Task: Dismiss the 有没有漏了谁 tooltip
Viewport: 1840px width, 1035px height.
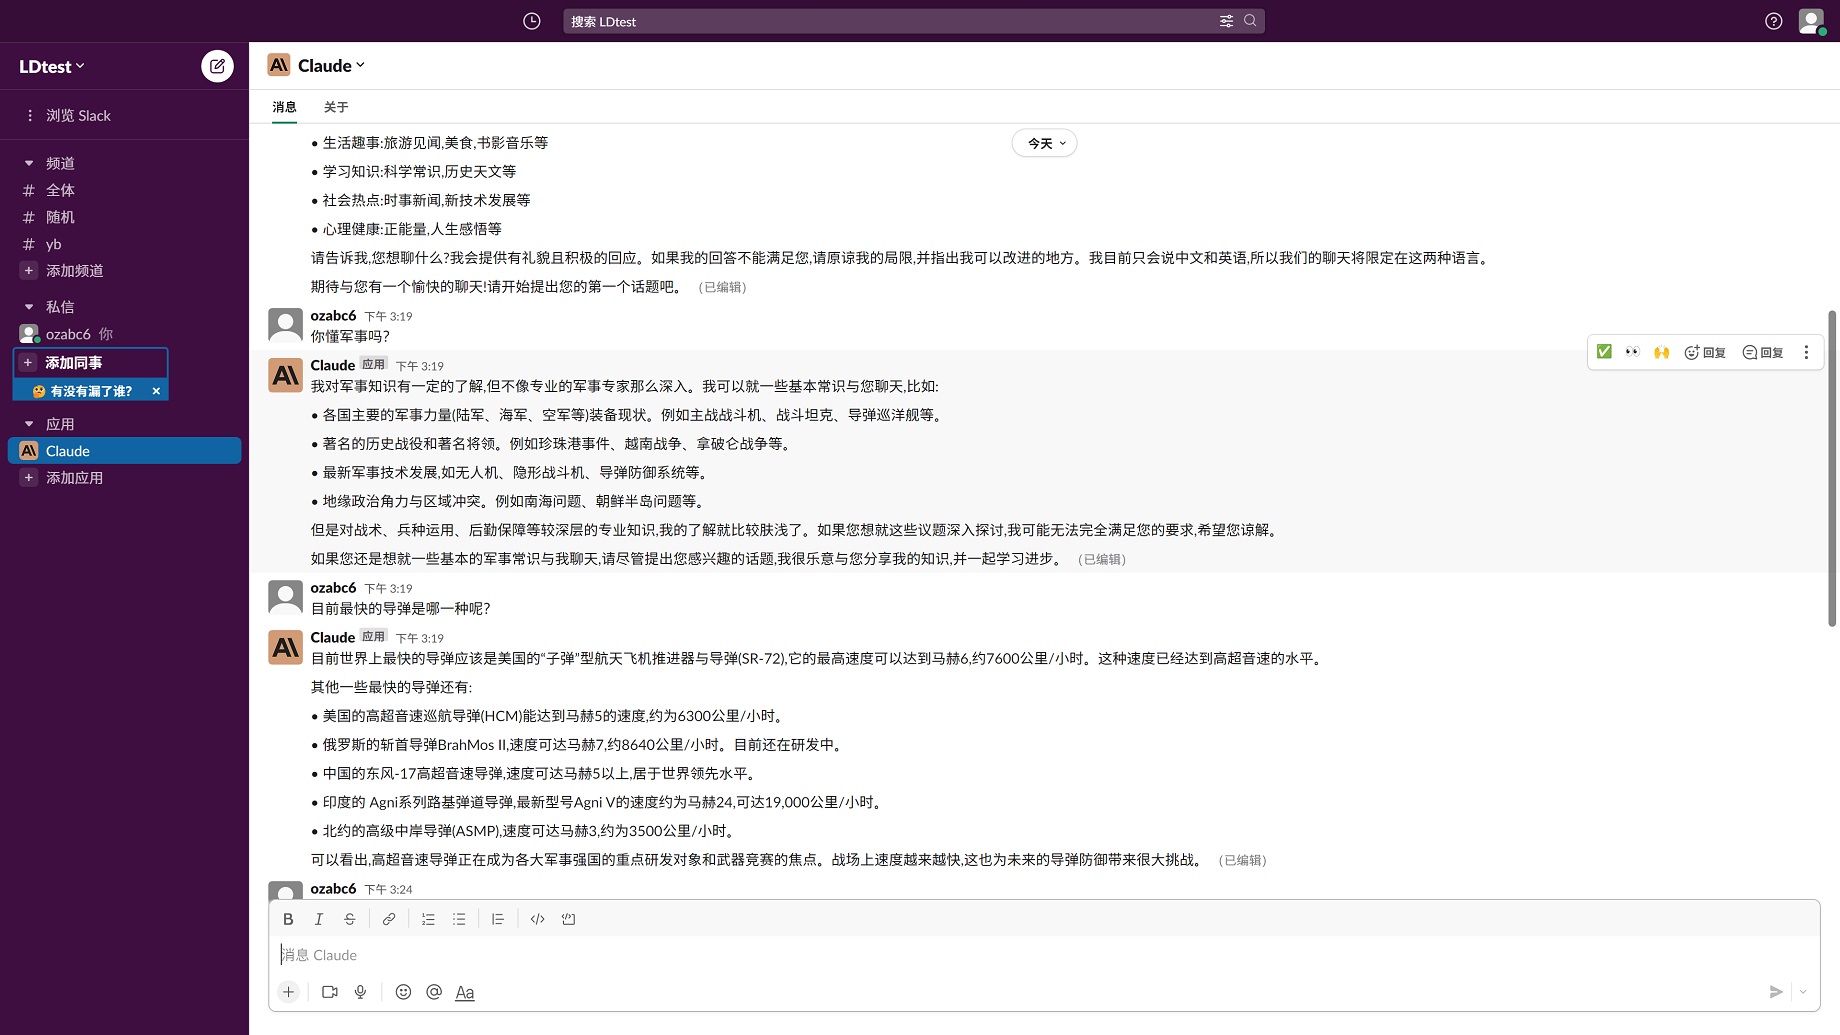Action: pyautogui.click(x=156, y=391)
